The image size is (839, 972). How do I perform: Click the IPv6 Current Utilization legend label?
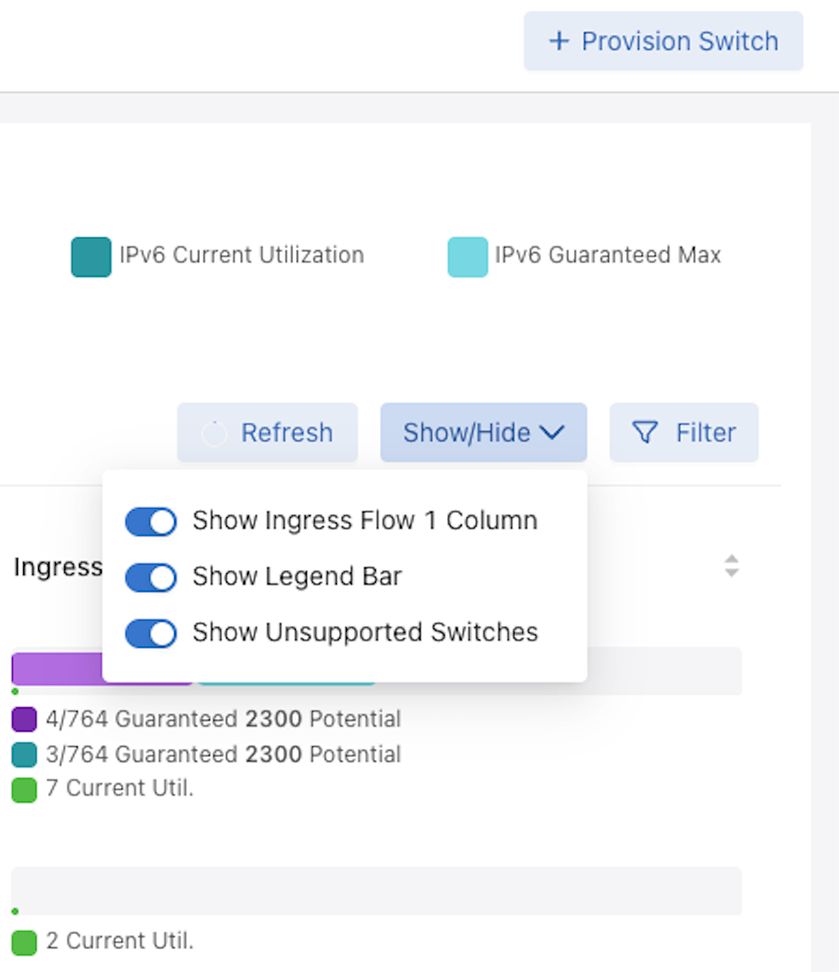(241, 255)
